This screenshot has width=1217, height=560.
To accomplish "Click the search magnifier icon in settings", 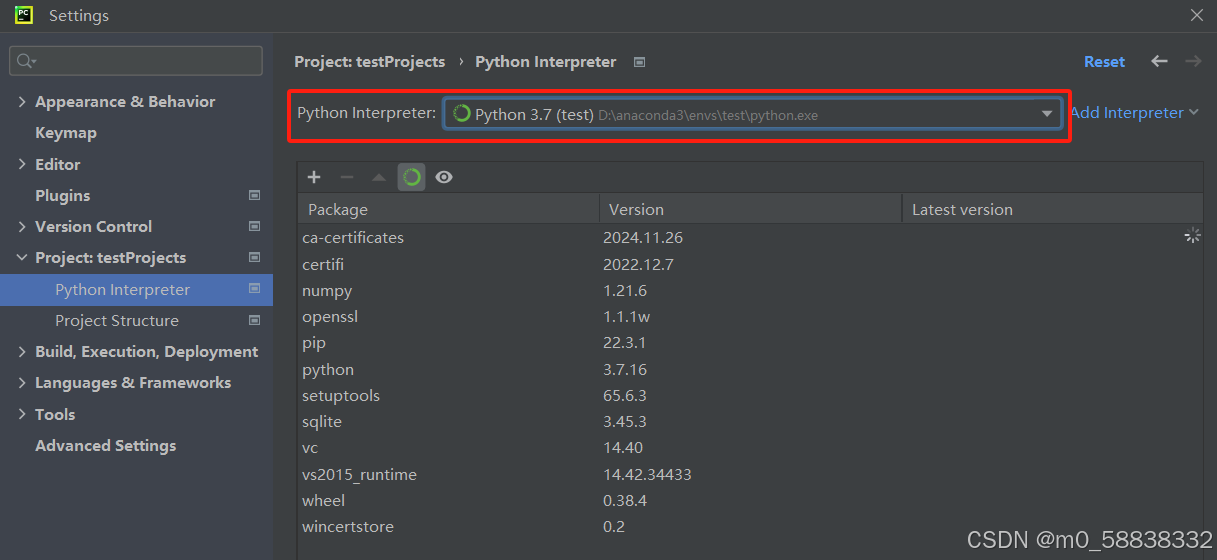I will pyautogui.click(x=26, y=61).
